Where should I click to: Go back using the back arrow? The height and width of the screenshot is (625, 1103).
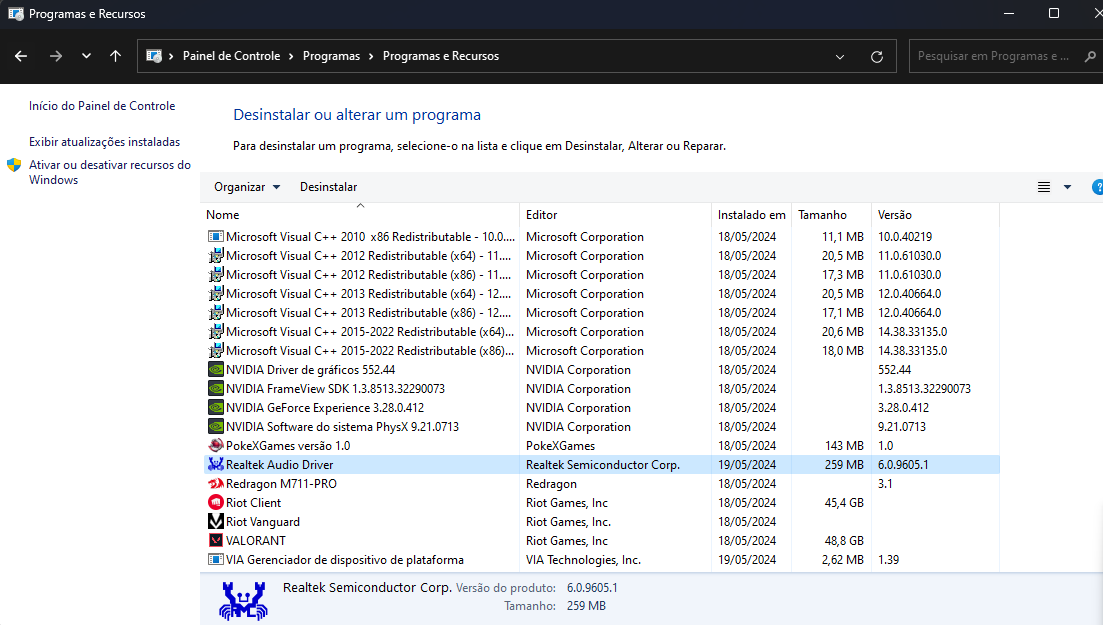pyautogui.click(x=21, y=56)
